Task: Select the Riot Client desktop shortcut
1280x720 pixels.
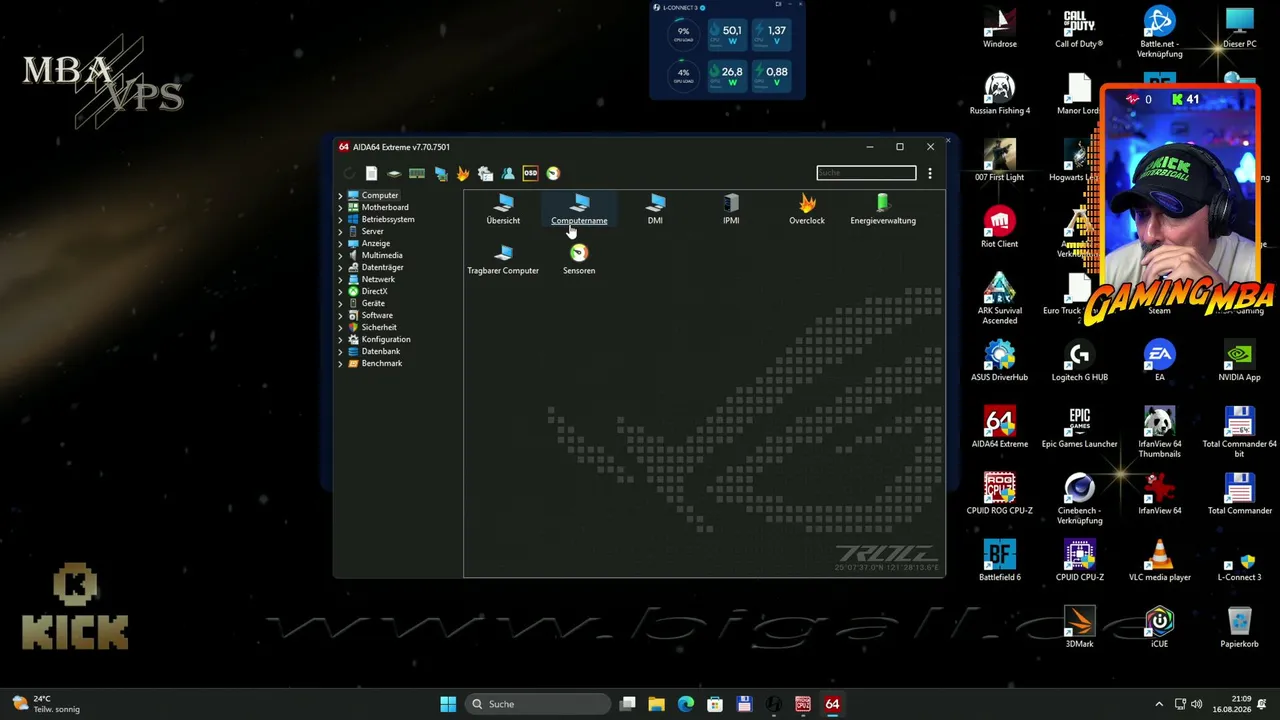Action: pyautogui.click(x=1000, y=228)
